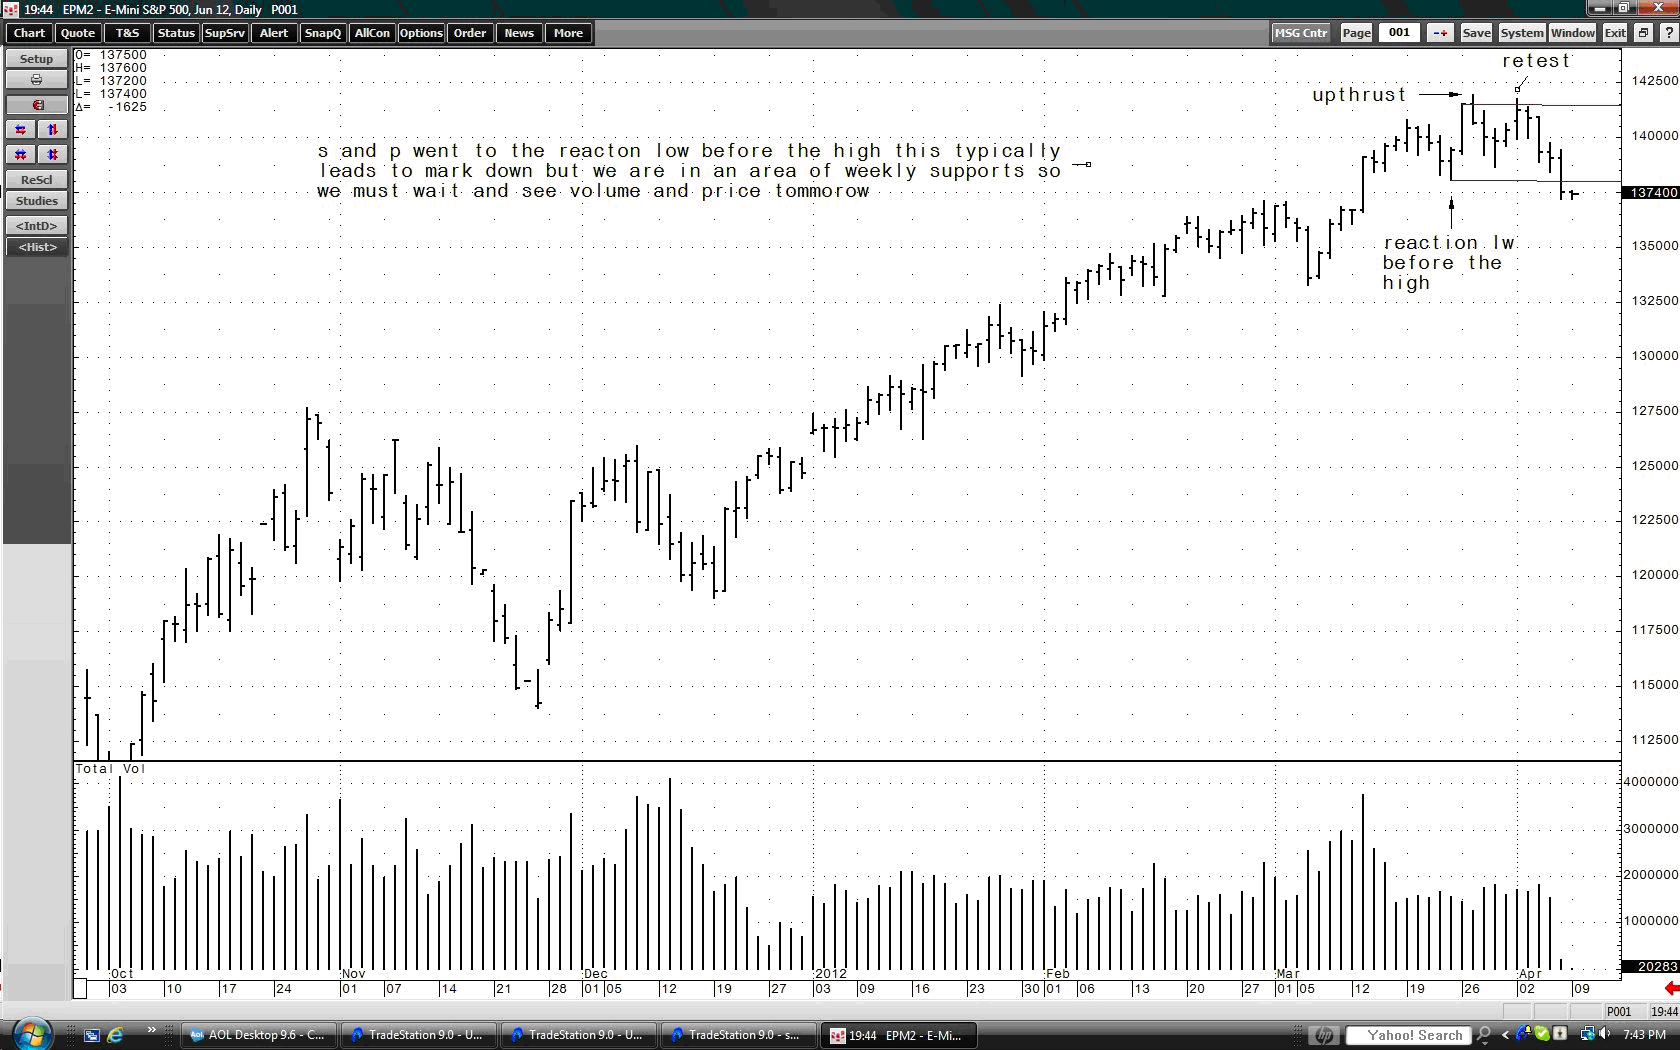This screenshot has width=1680, height=1050.
Task: Open the Order menu
Action: pos(470,33)
